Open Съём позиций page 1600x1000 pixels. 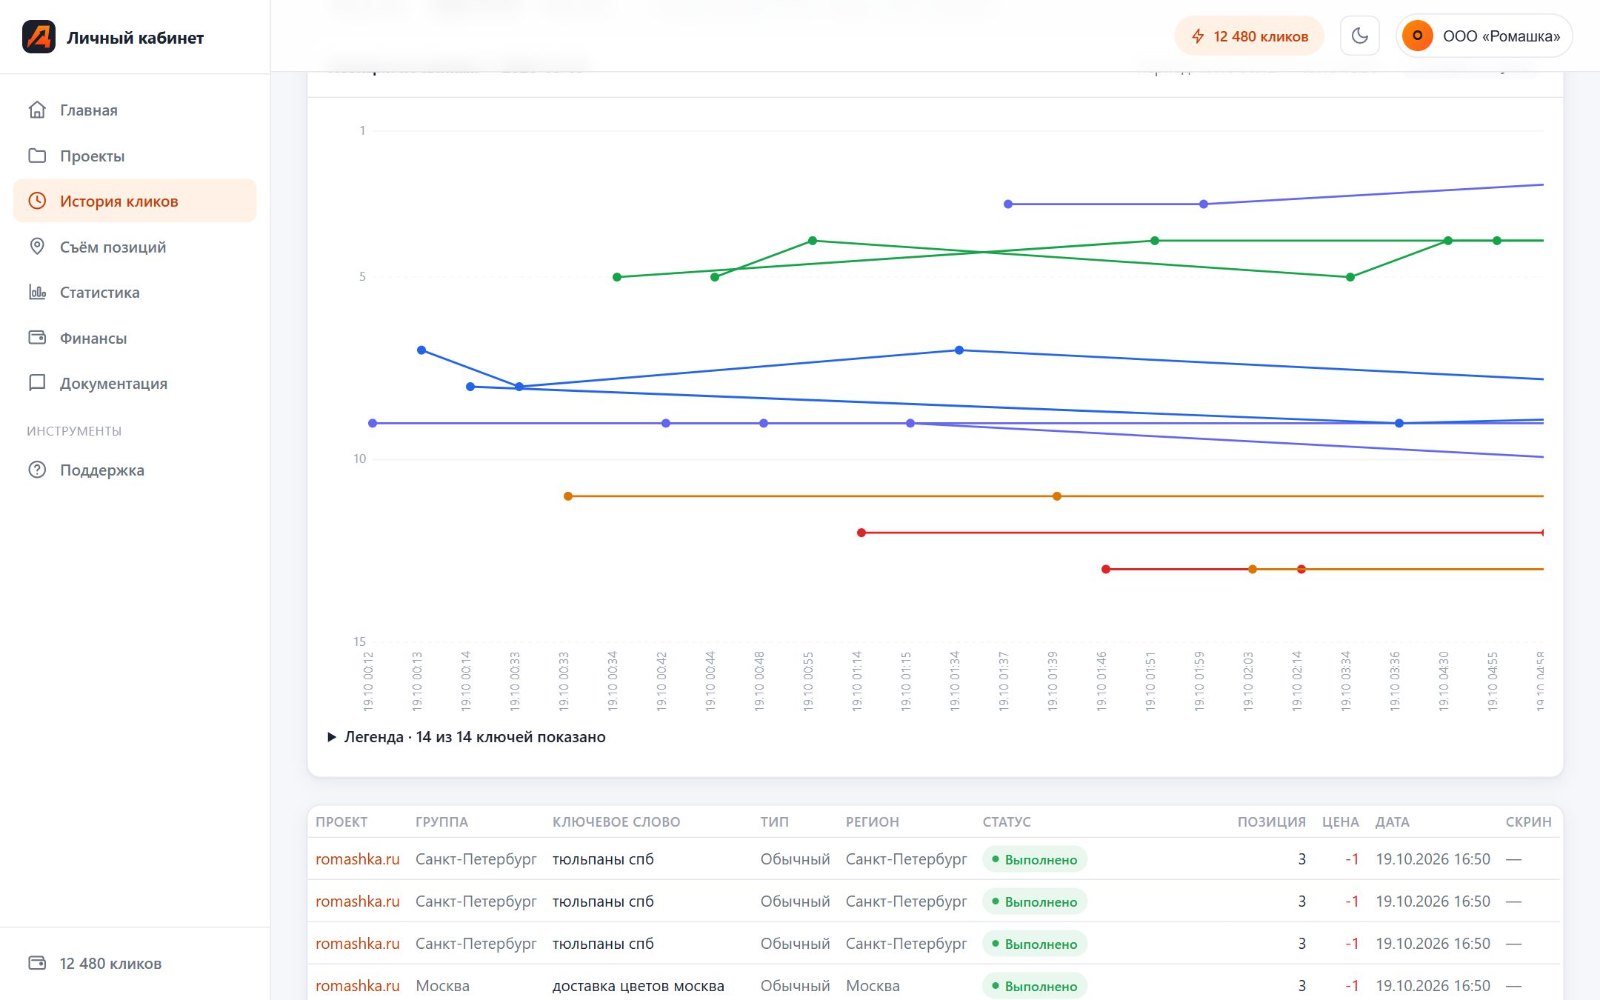point(135,247)
